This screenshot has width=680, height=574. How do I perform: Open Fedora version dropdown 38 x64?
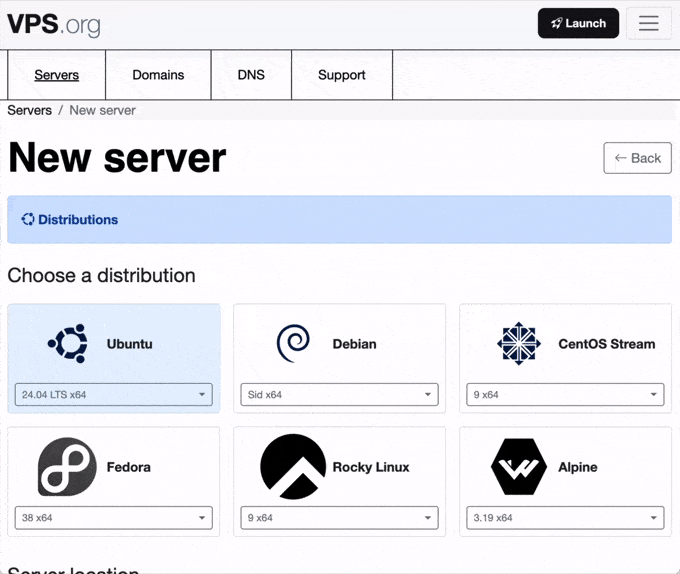point(114,518)
